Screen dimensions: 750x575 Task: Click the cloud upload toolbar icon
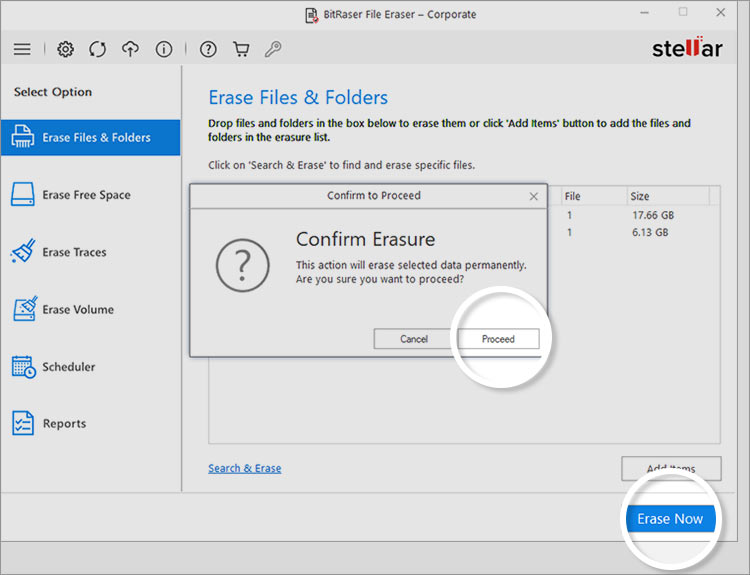(131, 49)
